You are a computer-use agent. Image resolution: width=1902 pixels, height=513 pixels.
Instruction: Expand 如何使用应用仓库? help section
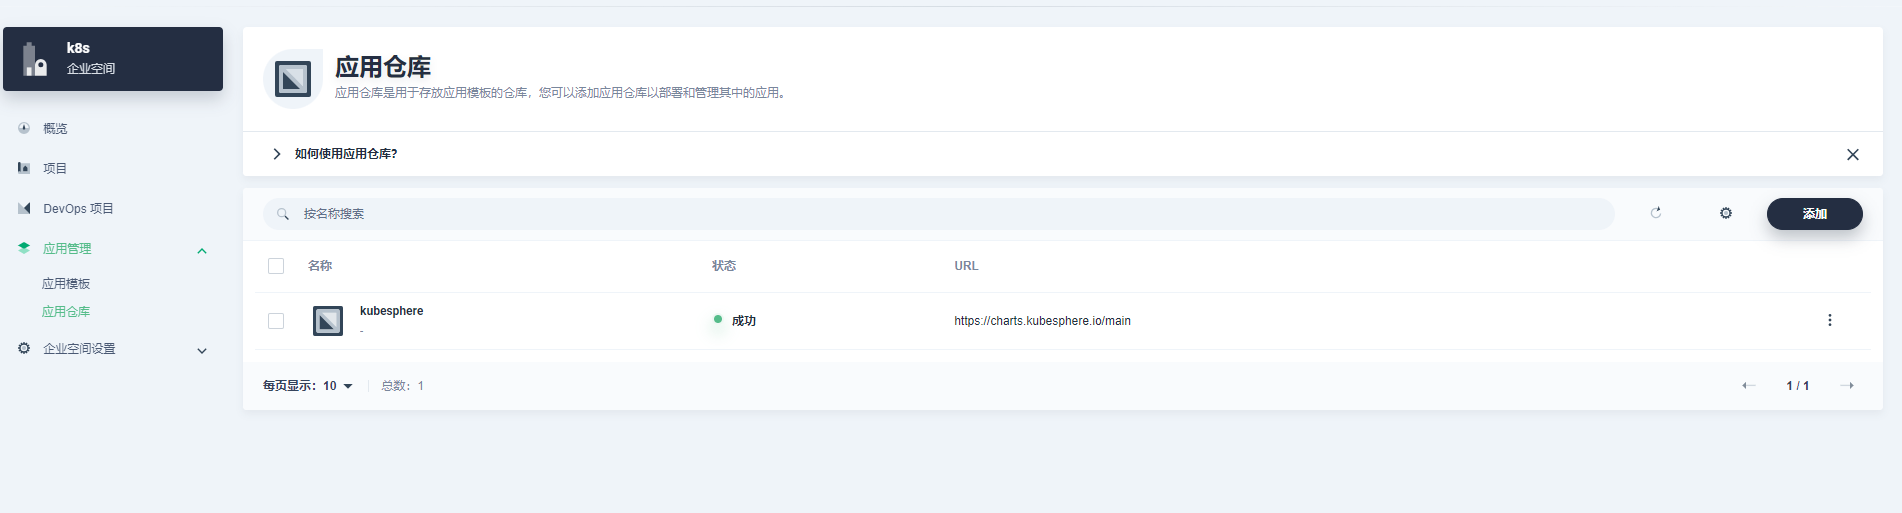click(346, 154)
